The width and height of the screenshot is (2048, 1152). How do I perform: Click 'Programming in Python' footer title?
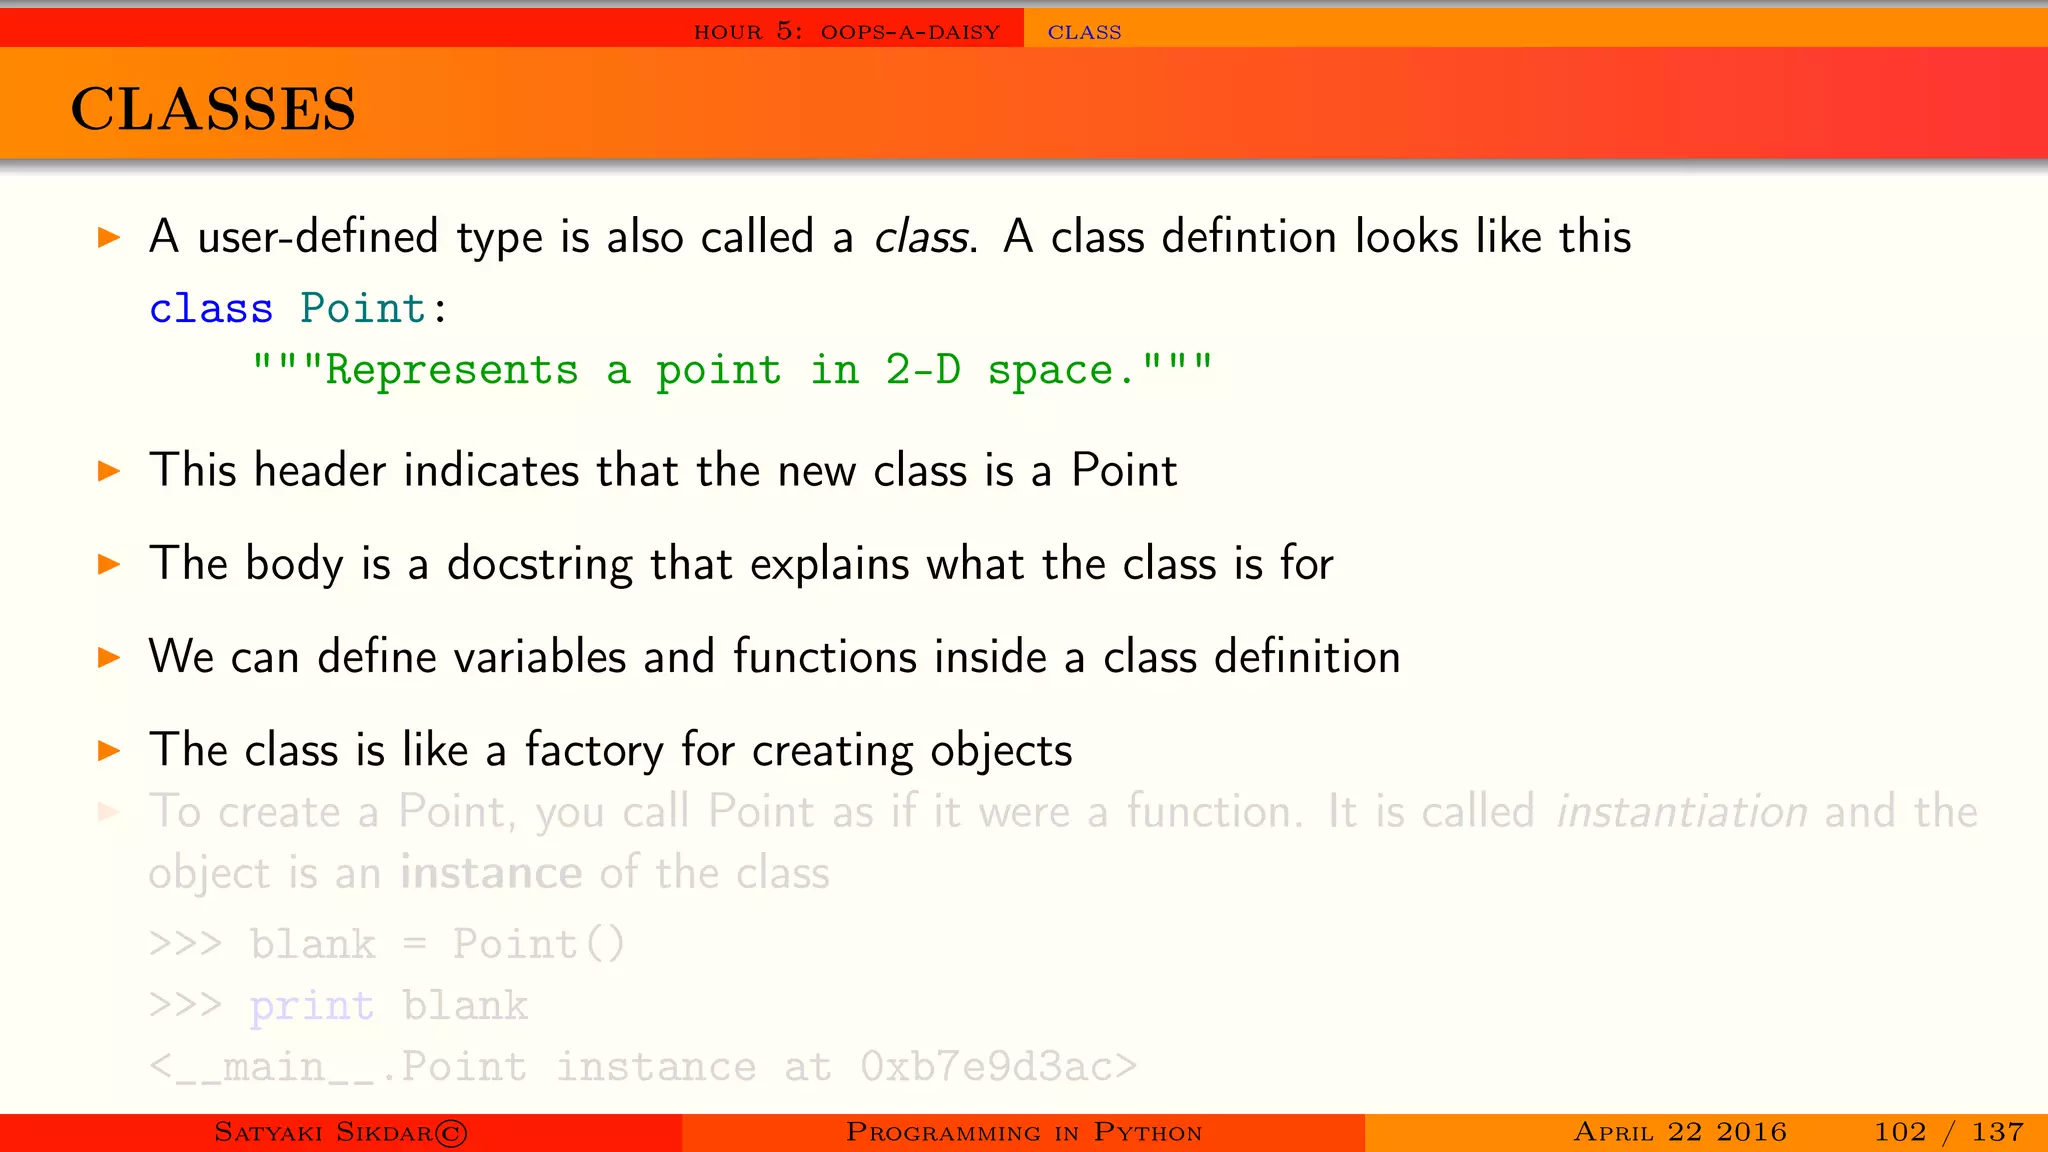[1024, 1132]
